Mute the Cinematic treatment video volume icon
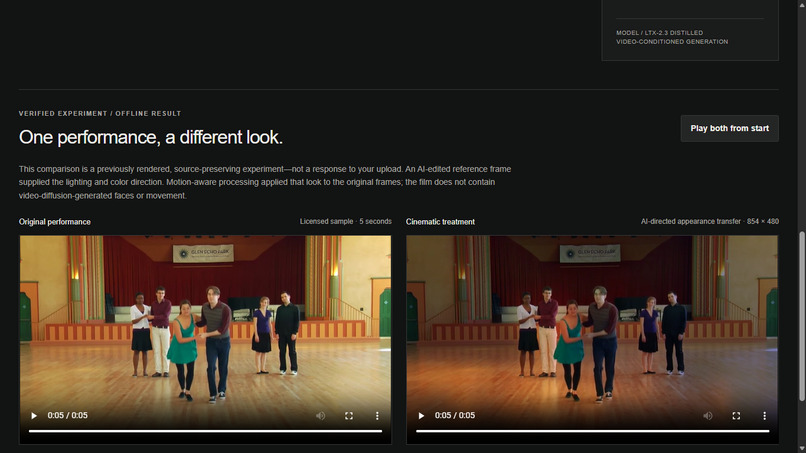The height and width of the screenshot is (453, 806). click(708, 415)
